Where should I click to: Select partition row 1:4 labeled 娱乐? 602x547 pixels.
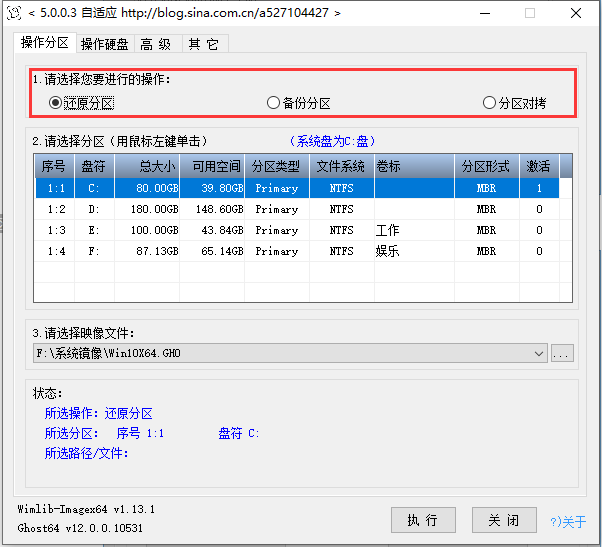coord(300,251)
